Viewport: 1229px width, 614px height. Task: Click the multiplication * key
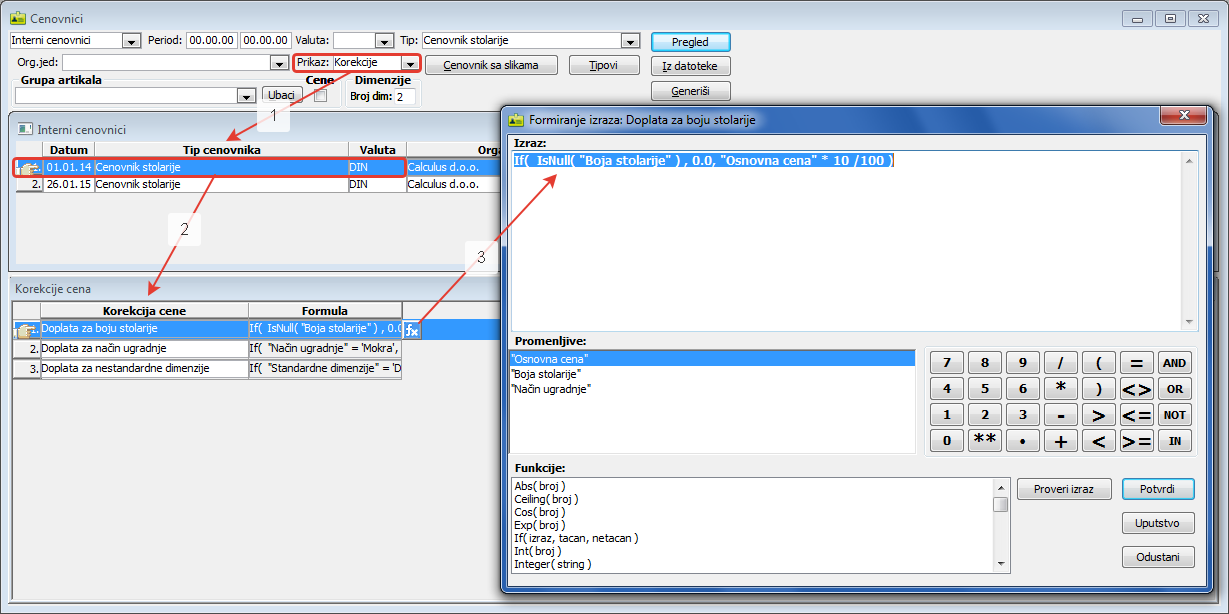click(x=1061, y=389)
